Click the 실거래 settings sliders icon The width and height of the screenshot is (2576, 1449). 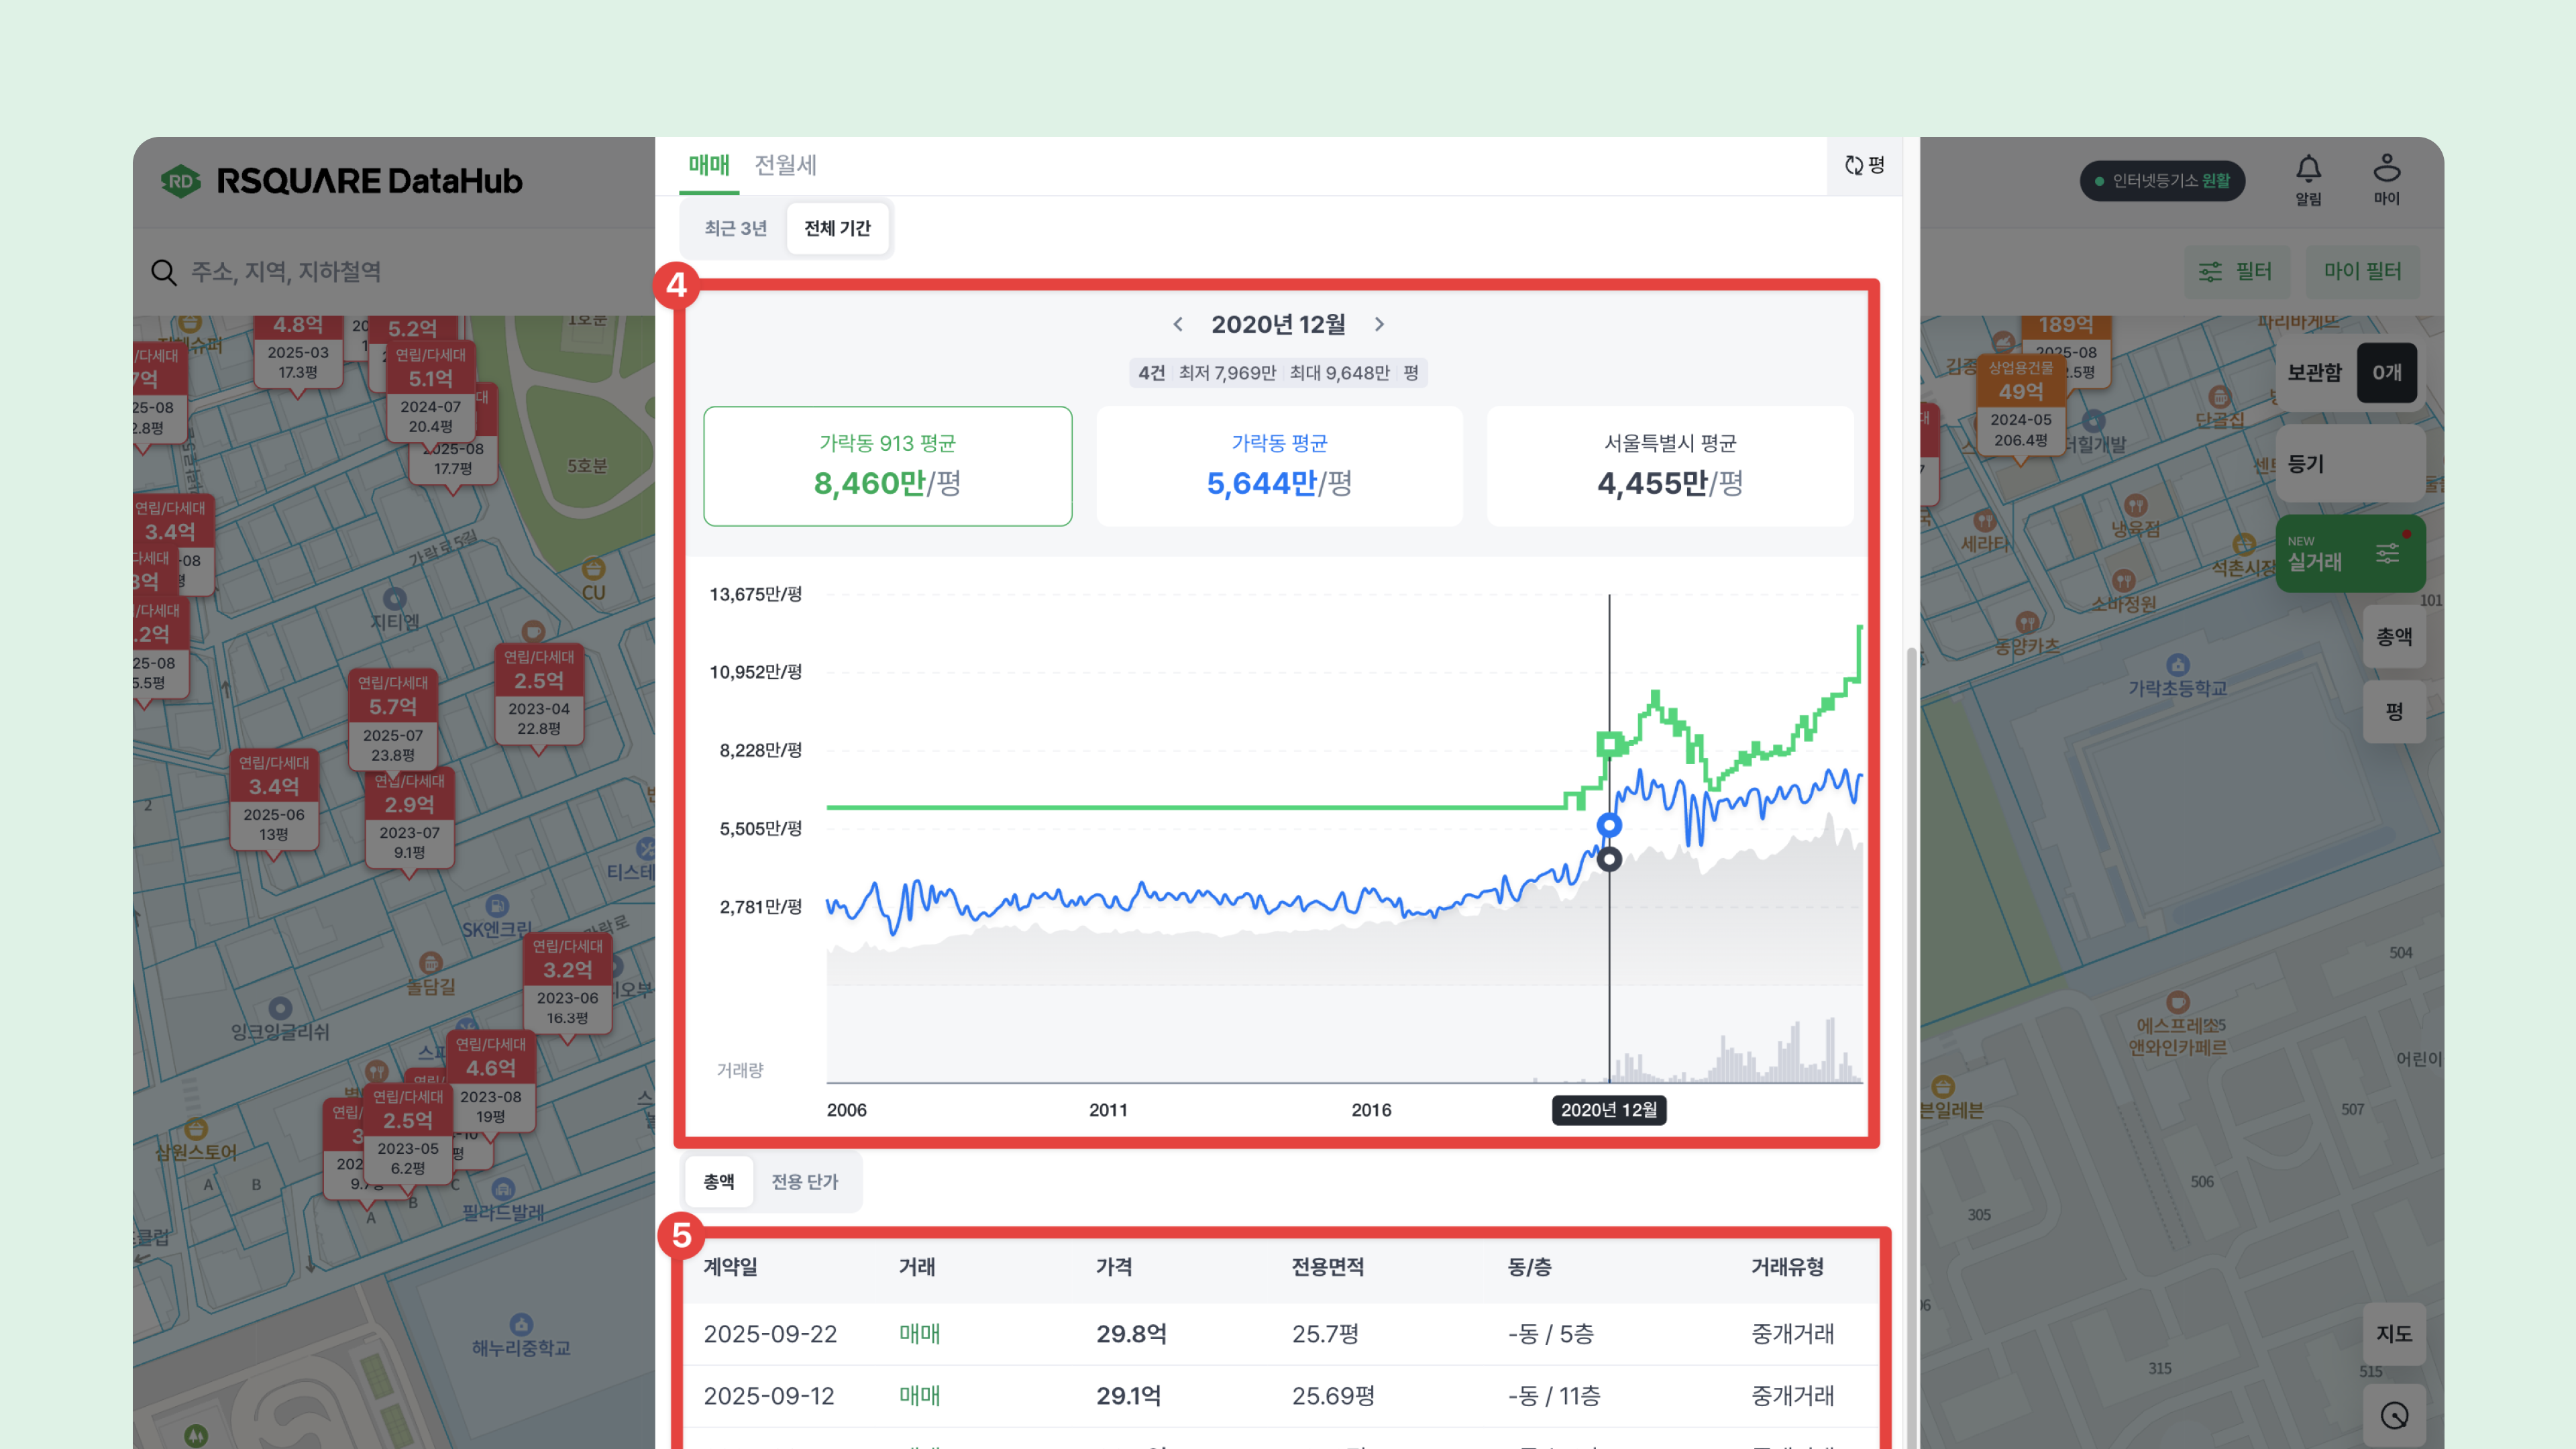pyautogui.click(x=2387, y=554)
